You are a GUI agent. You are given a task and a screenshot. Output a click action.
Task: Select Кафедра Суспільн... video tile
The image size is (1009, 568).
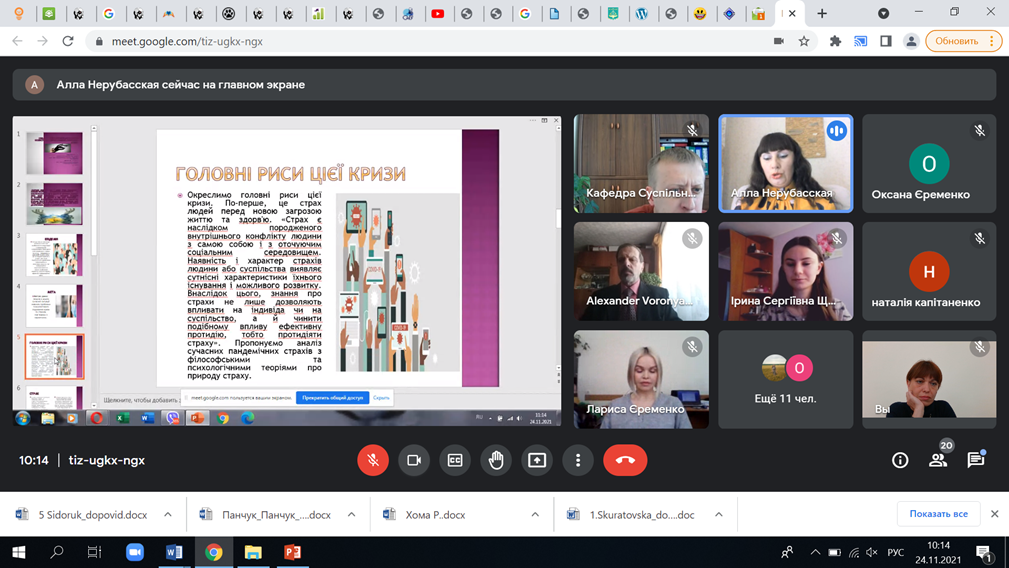[642, 163]
